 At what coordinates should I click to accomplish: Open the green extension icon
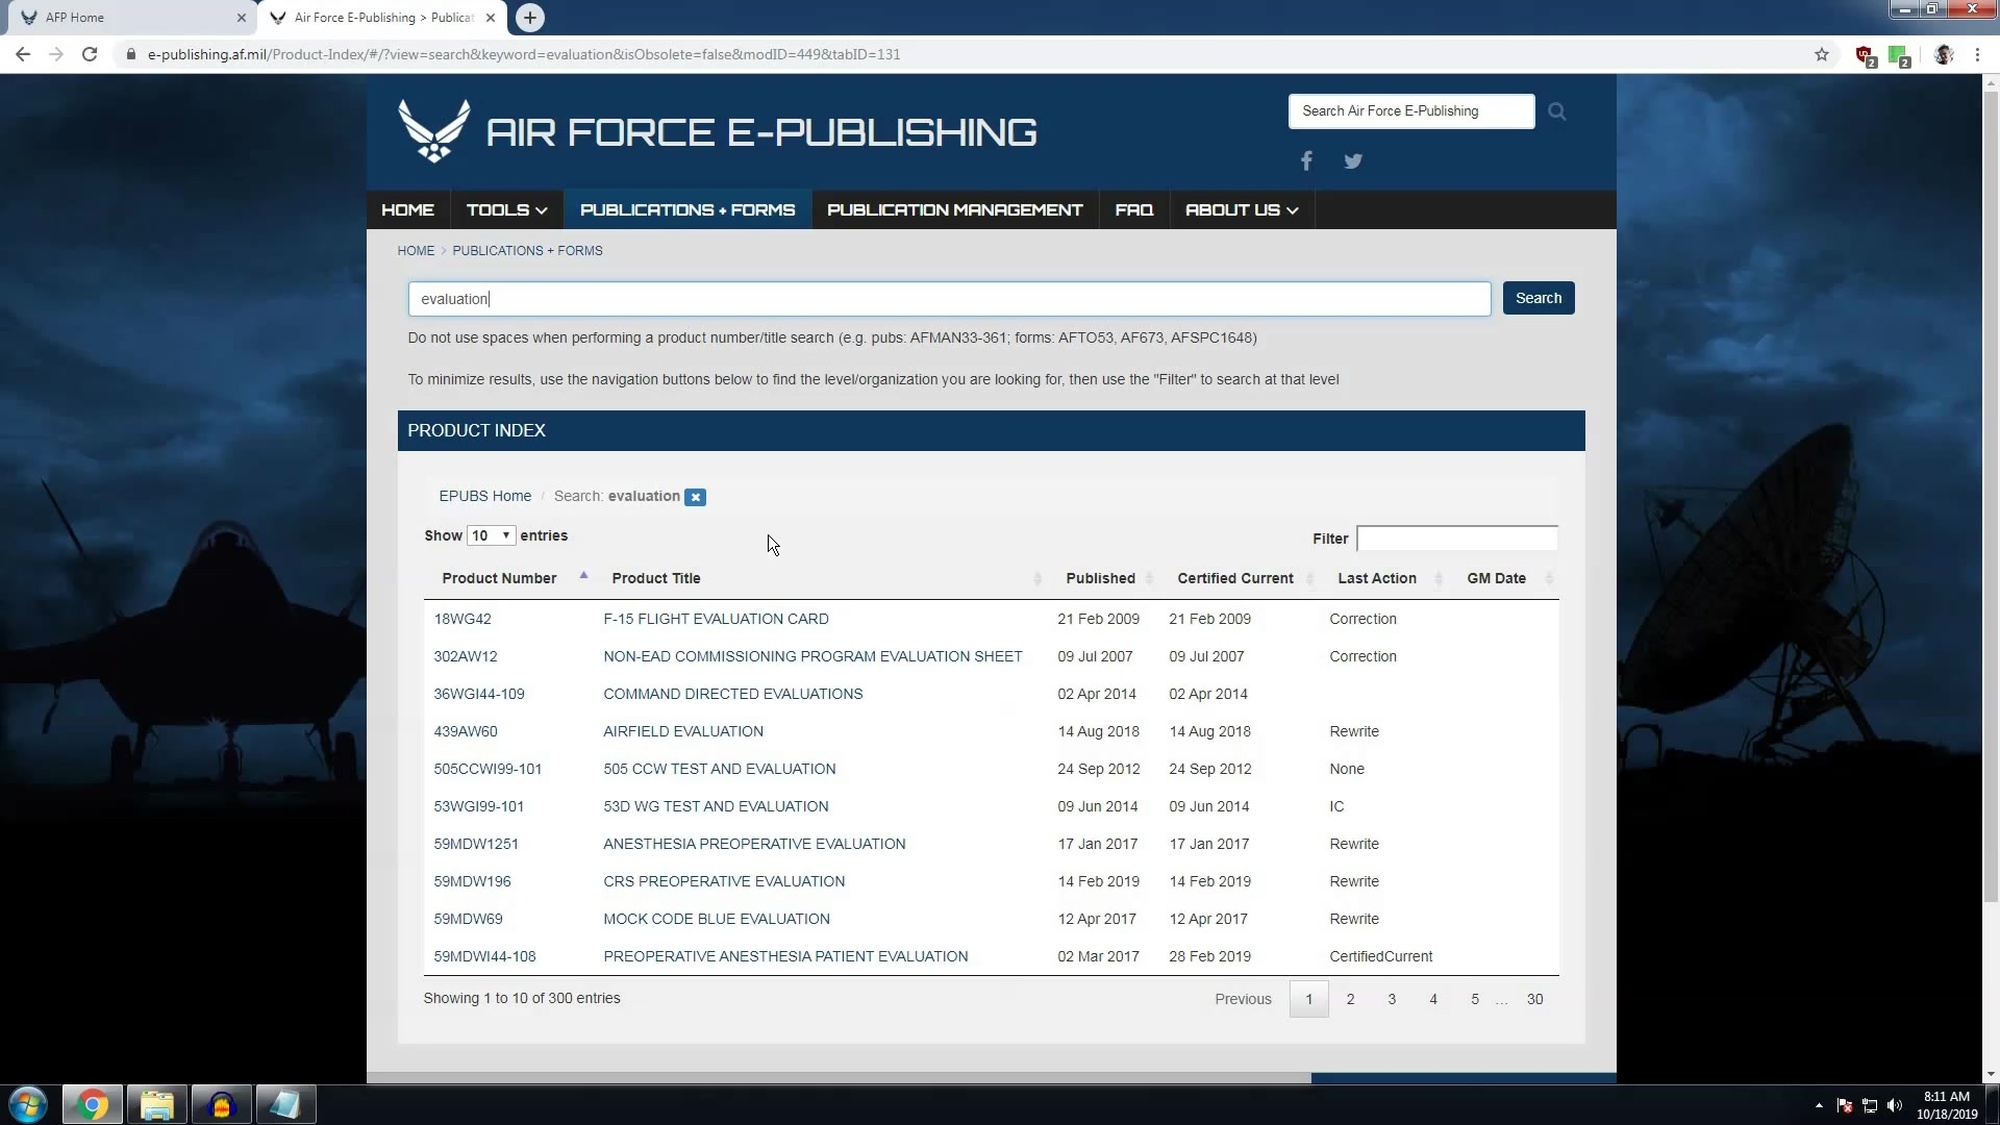click(x=1899, y=56)
